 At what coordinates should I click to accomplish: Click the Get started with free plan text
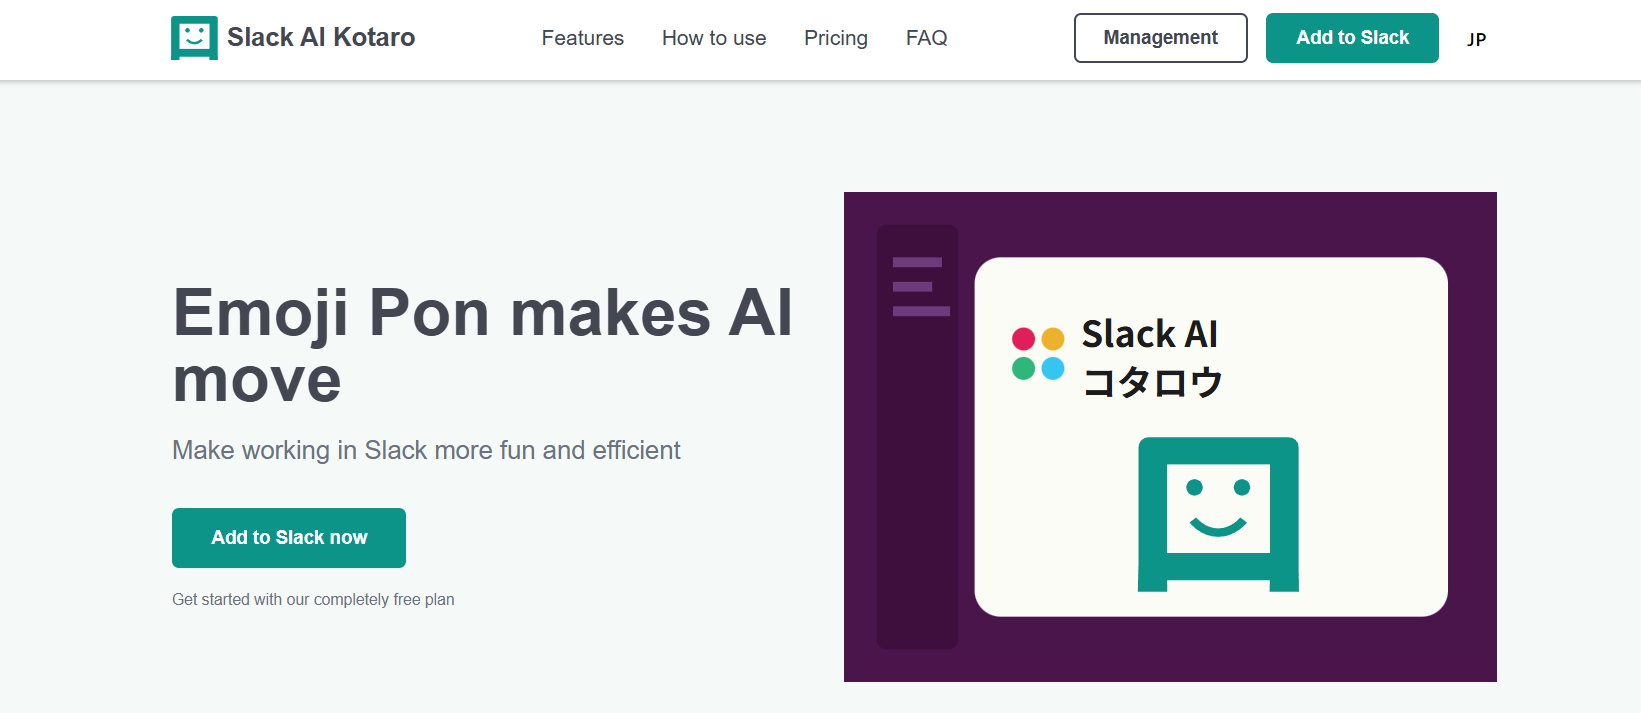[313, 599]
